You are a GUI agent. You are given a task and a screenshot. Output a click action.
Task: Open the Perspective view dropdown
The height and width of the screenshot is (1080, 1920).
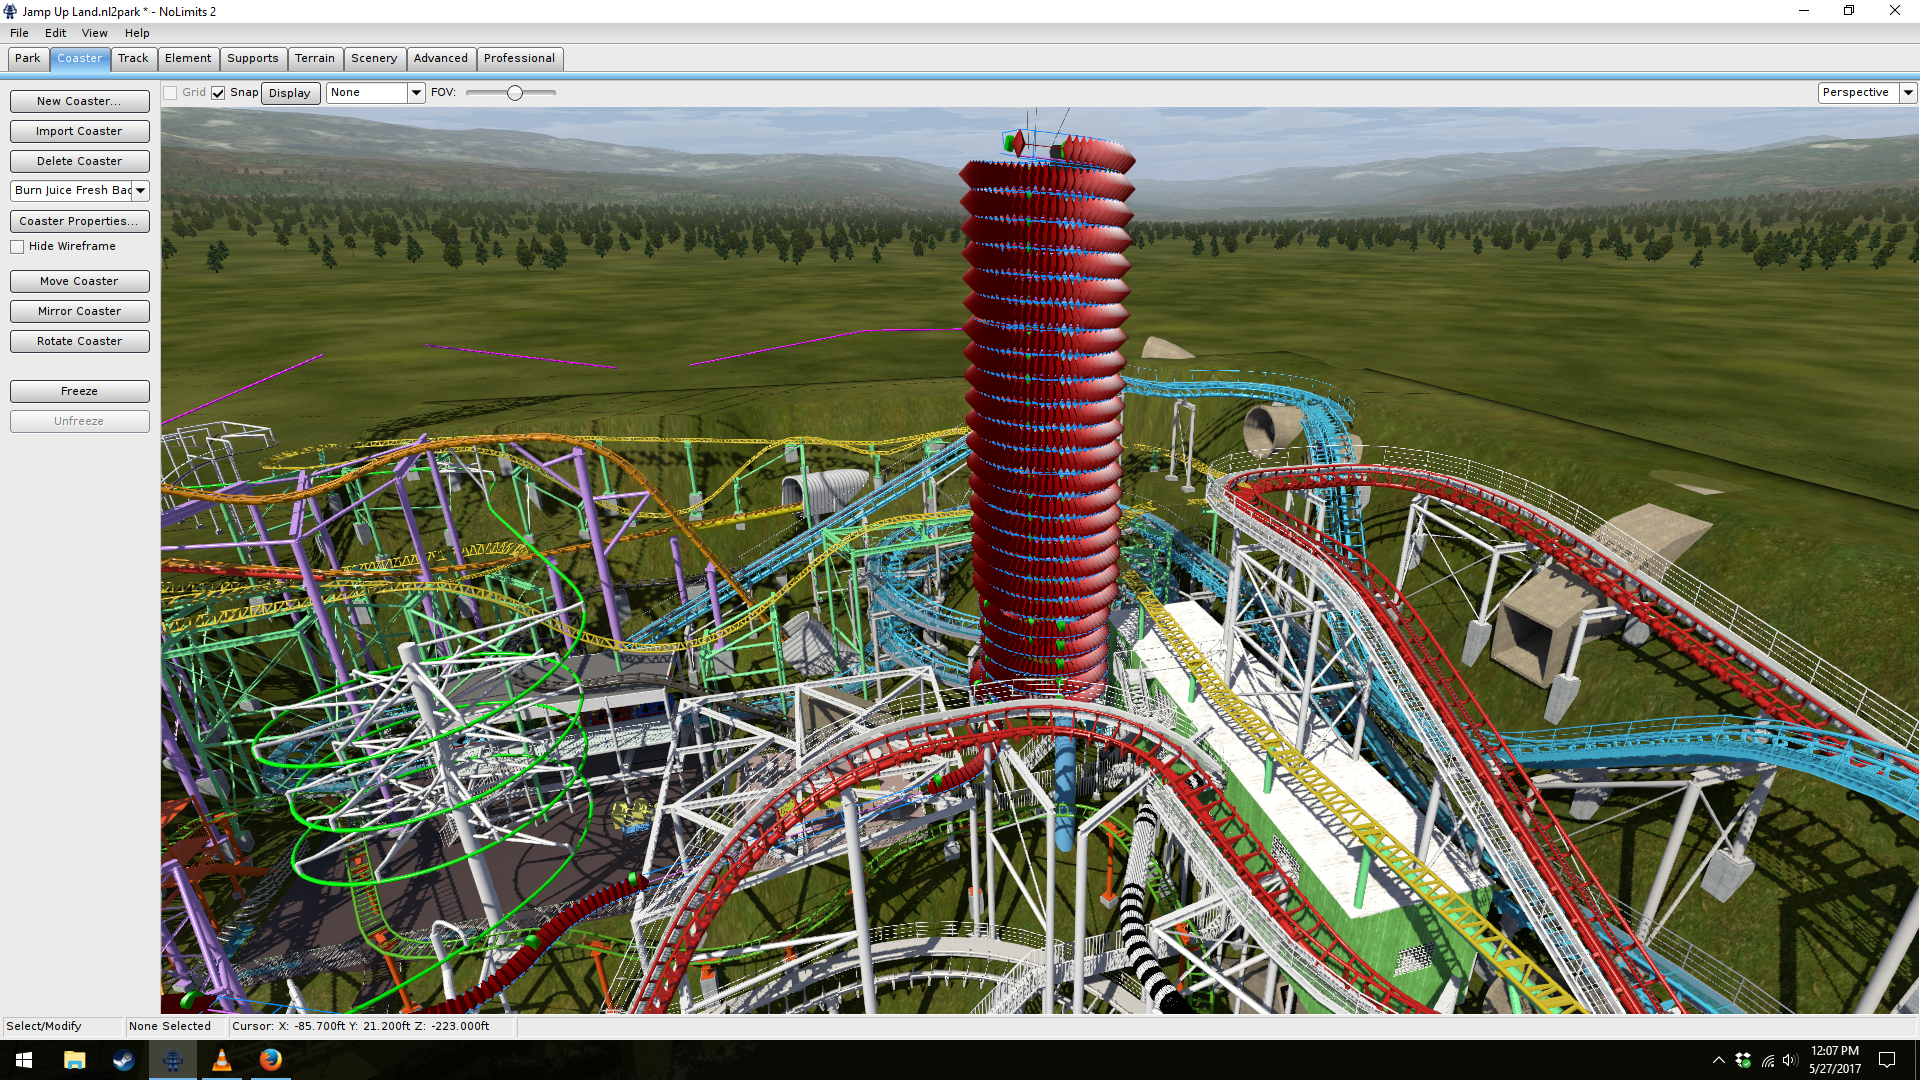click(1907, 93)
